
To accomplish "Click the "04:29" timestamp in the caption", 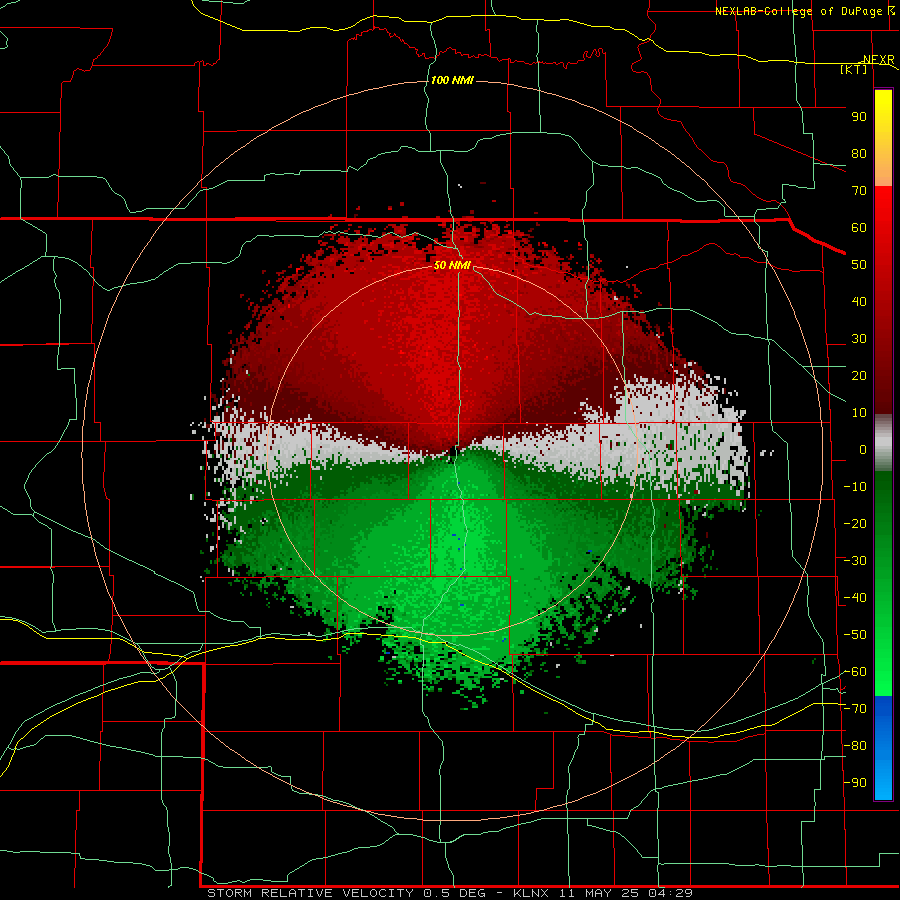I will pyautogui.click(x=671, y=893).
